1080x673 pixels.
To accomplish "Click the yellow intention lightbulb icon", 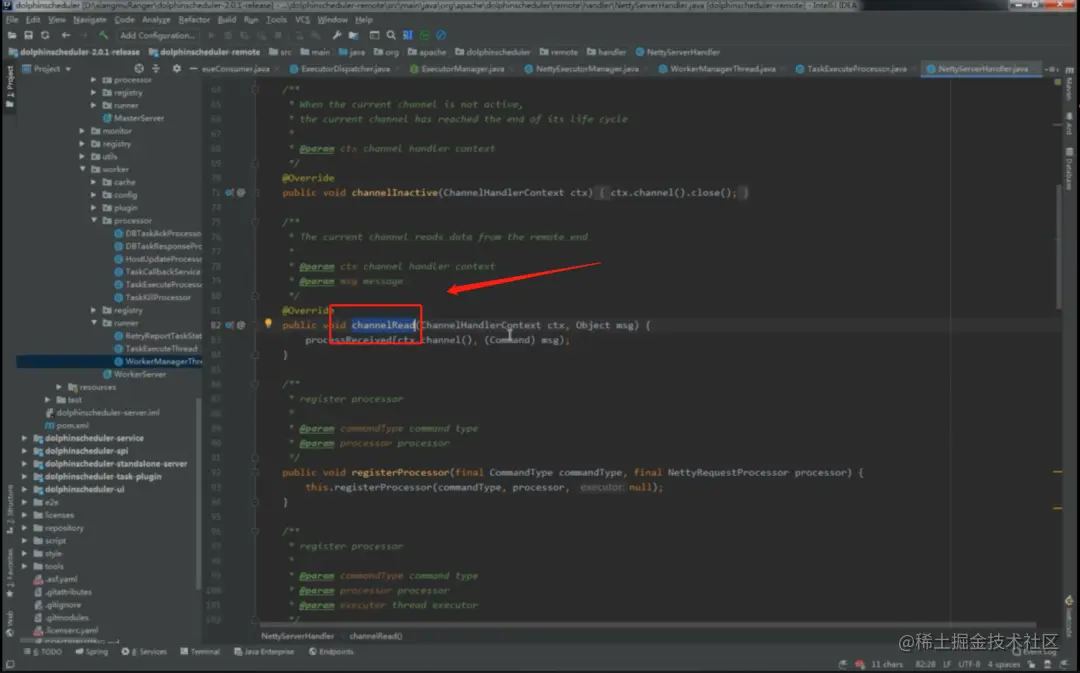I will point(268,323).
